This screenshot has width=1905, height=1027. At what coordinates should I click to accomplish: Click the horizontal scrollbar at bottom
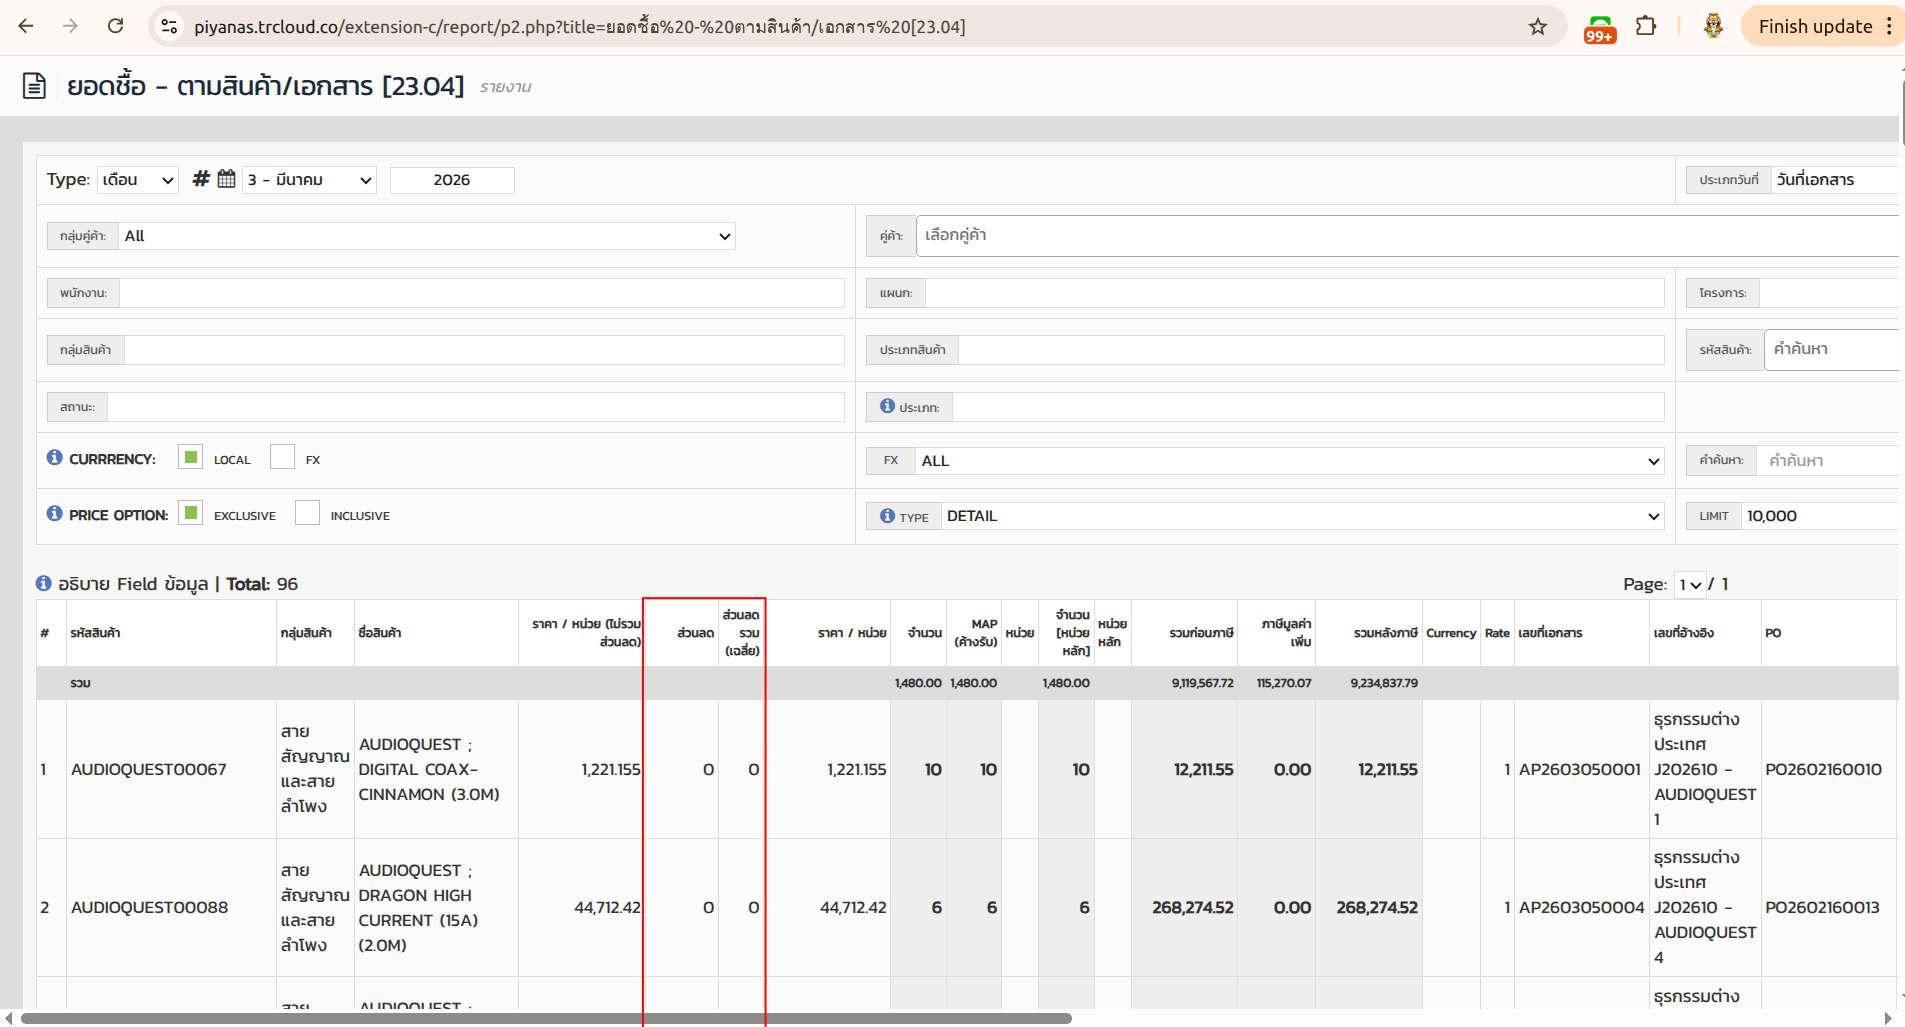click(x=545, y=1018)
